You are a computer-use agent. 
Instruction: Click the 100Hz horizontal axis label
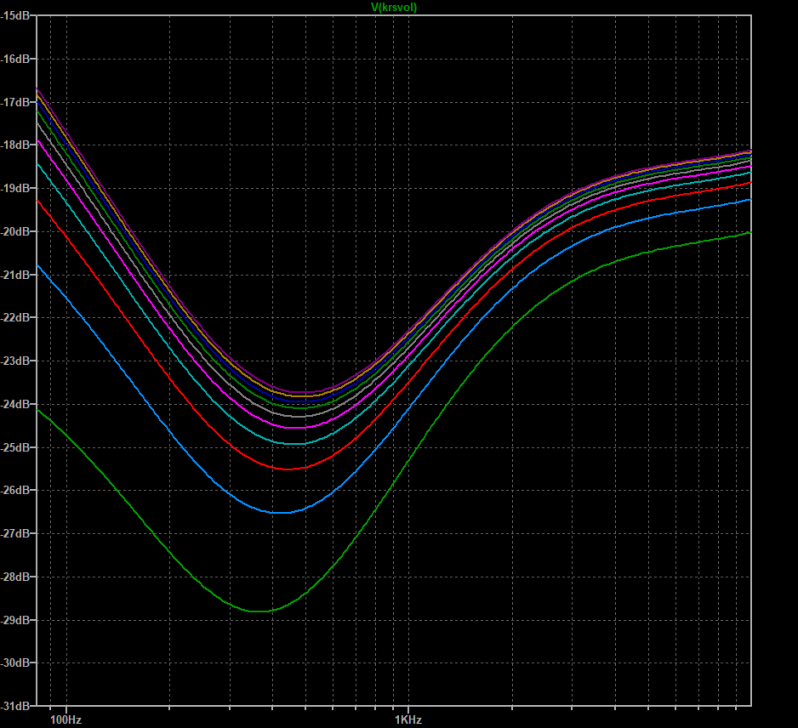(65, 719)
